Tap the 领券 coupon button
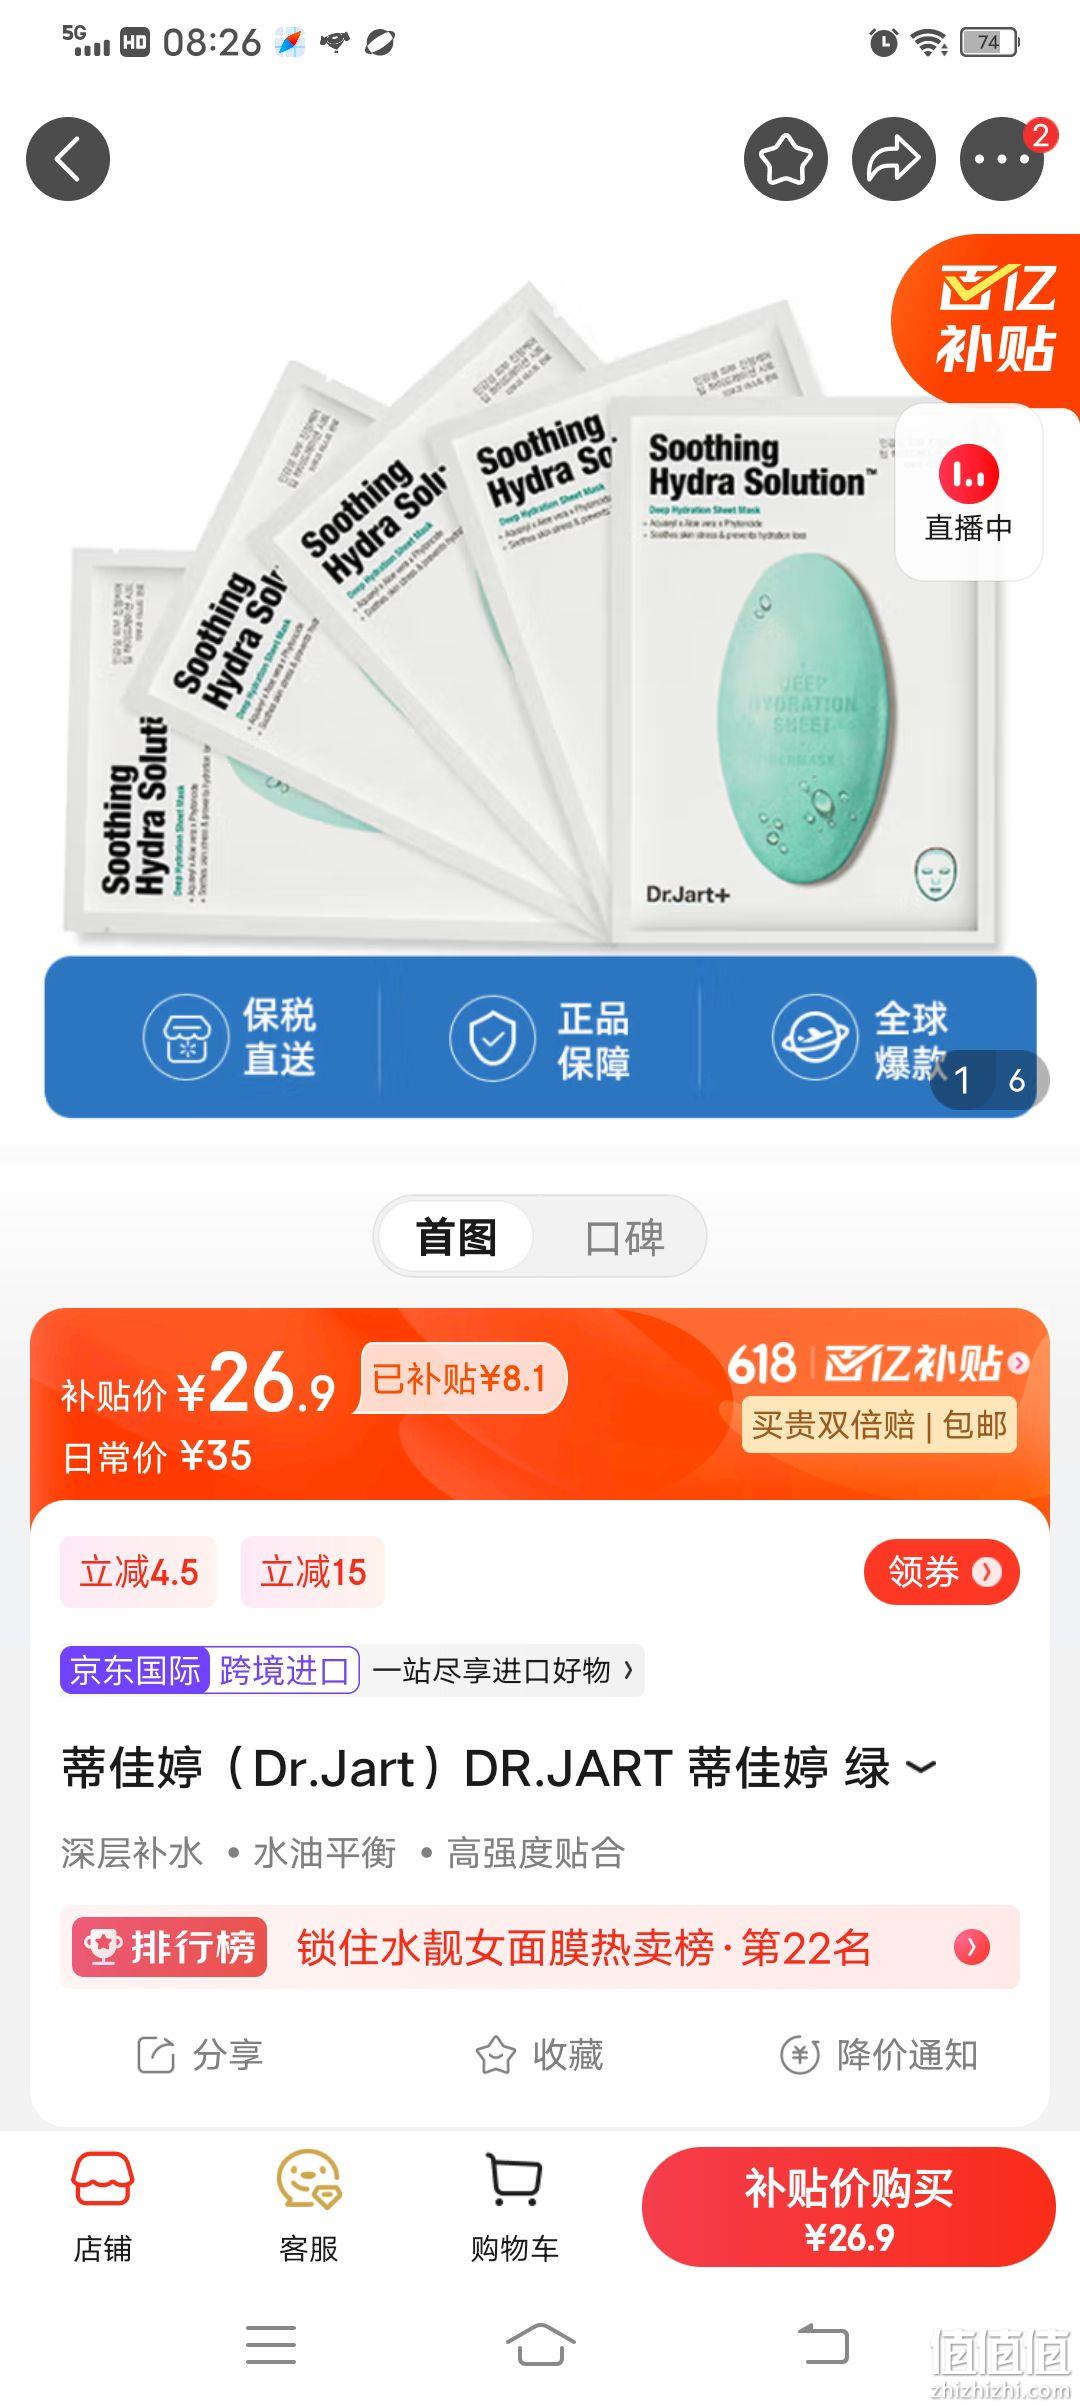The image size is (1080, 2408). point(942,1572)
